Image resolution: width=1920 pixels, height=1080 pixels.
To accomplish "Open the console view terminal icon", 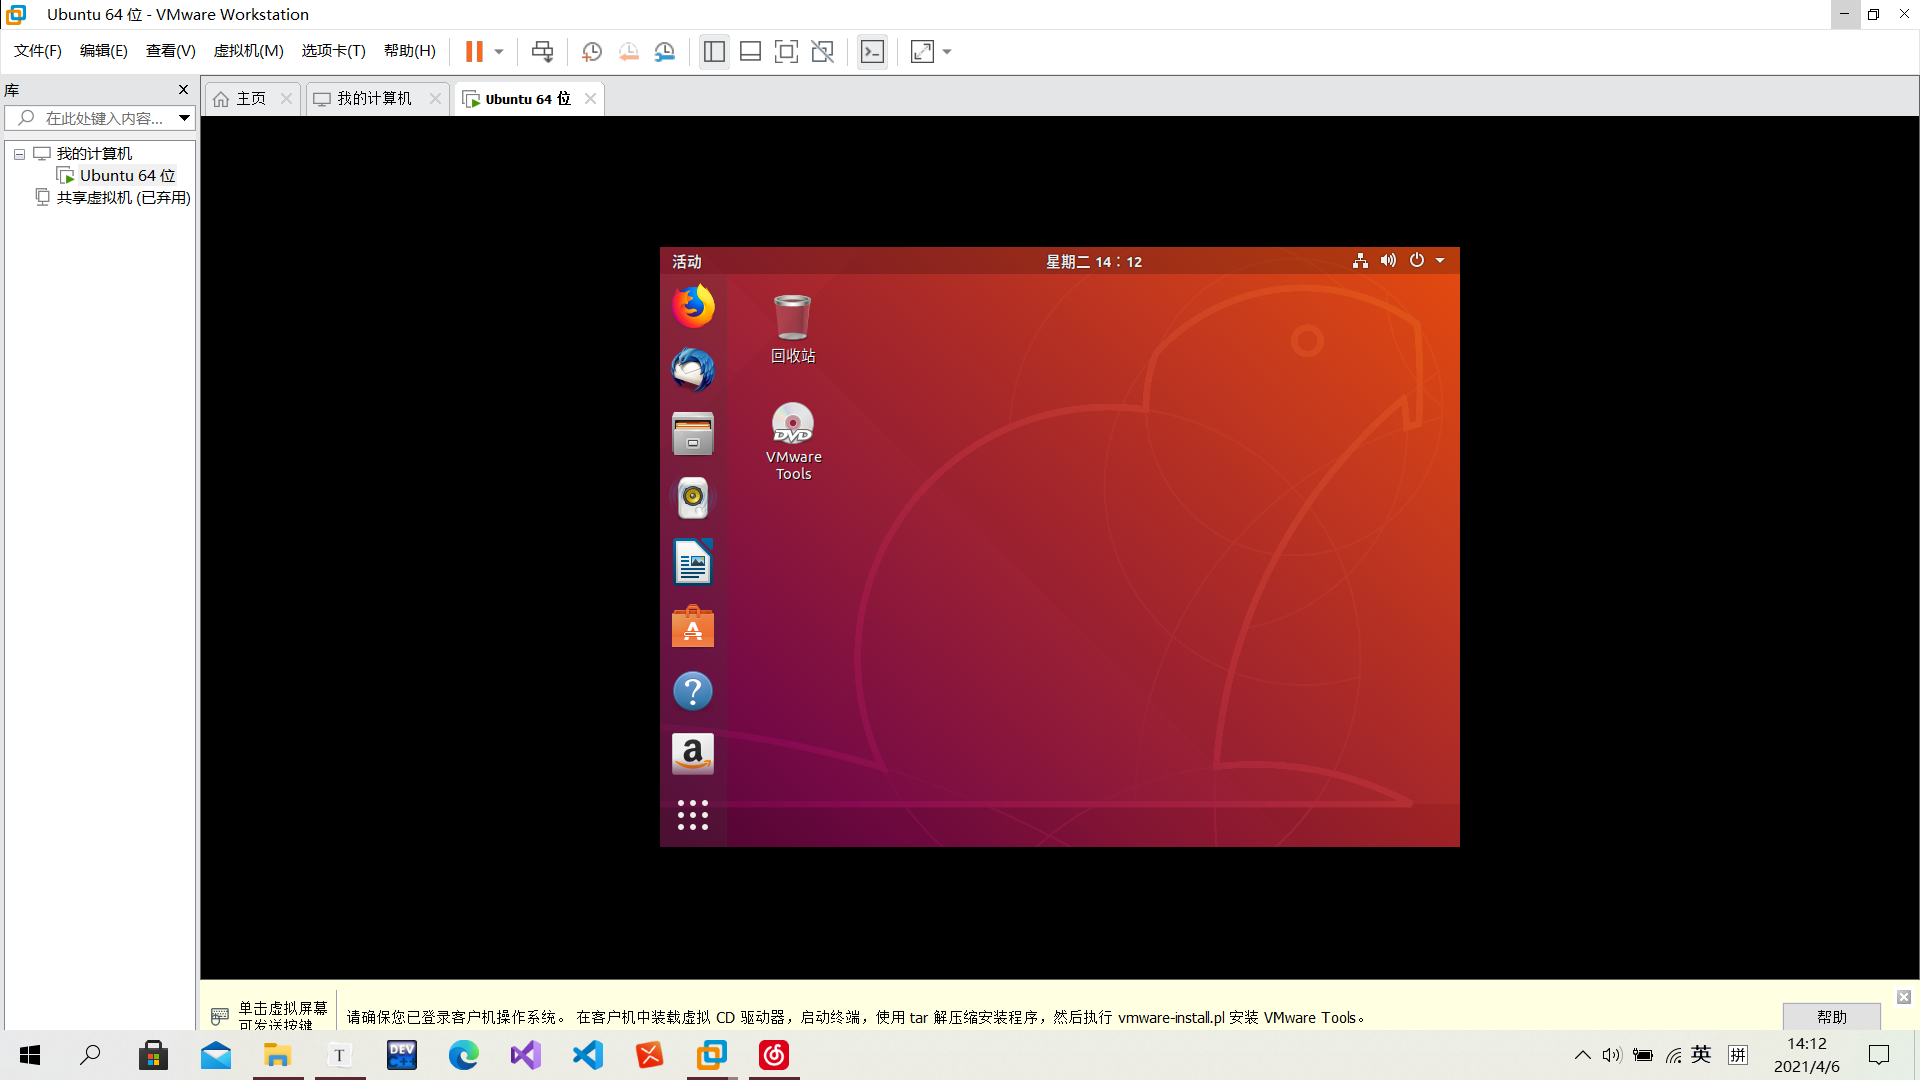I will click(x=872, y=52).
